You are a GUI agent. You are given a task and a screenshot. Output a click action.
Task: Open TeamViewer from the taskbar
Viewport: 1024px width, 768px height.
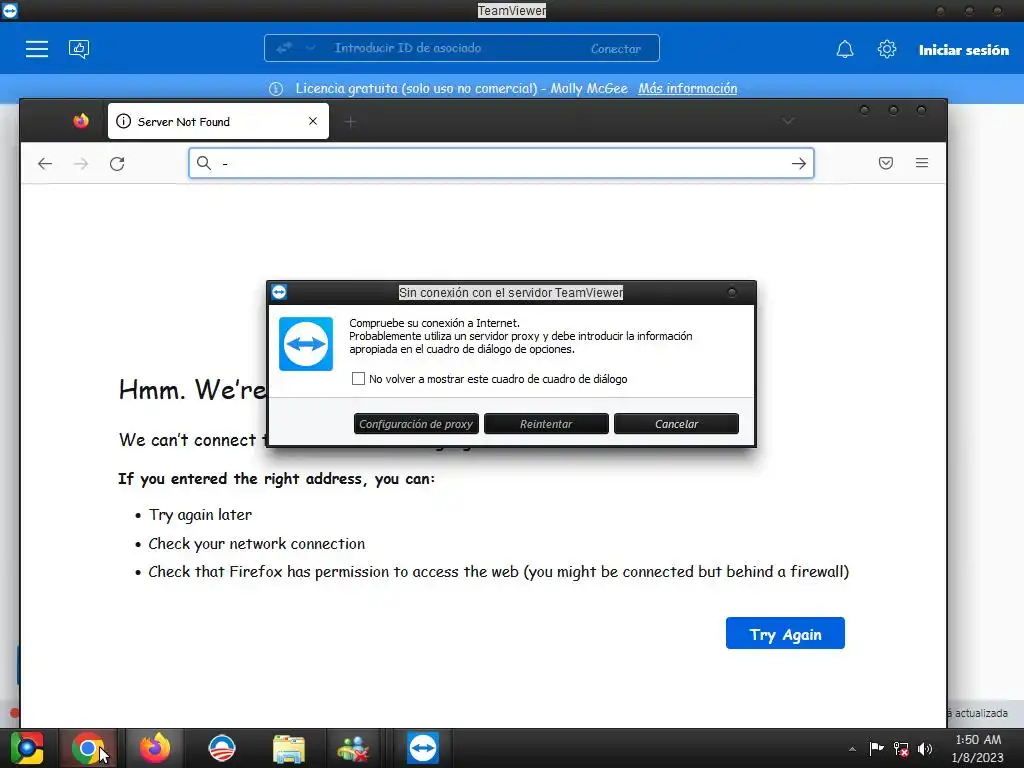pyautogui.click(x=423, y=748)
